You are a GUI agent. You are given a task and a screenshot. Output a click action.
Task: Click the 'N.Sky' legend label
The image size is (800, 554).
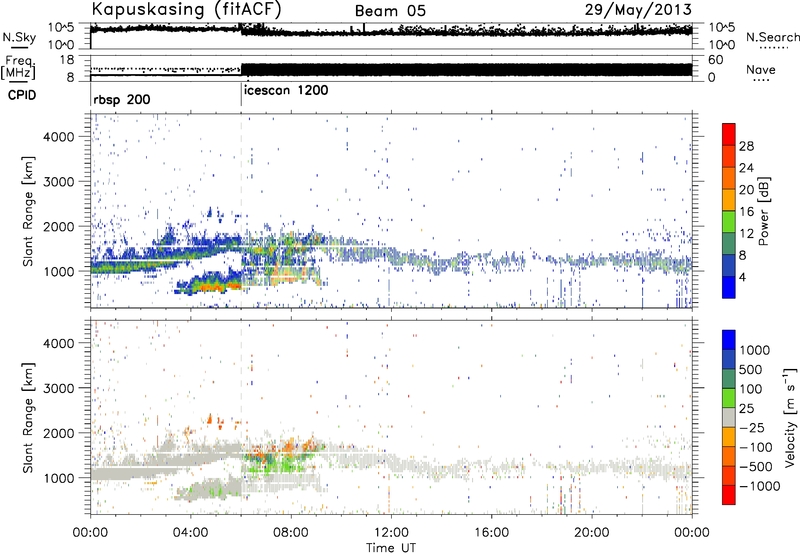coord(19,38)
